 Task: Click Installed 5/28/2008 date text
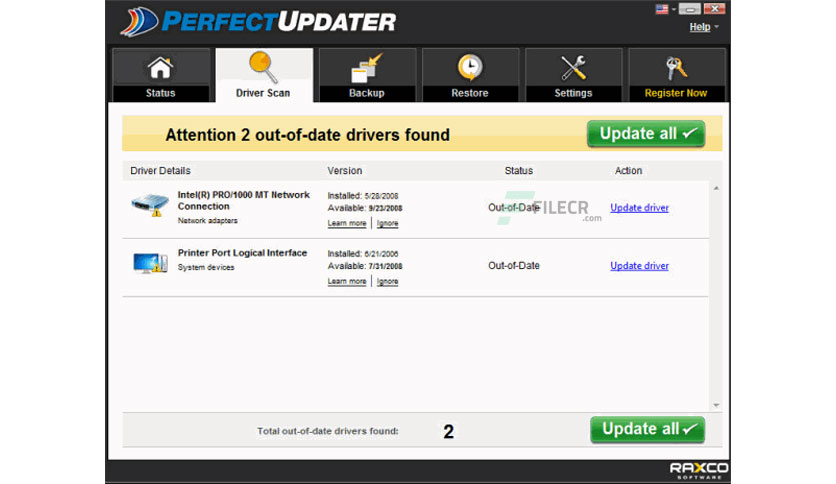(x=363, y=196)
